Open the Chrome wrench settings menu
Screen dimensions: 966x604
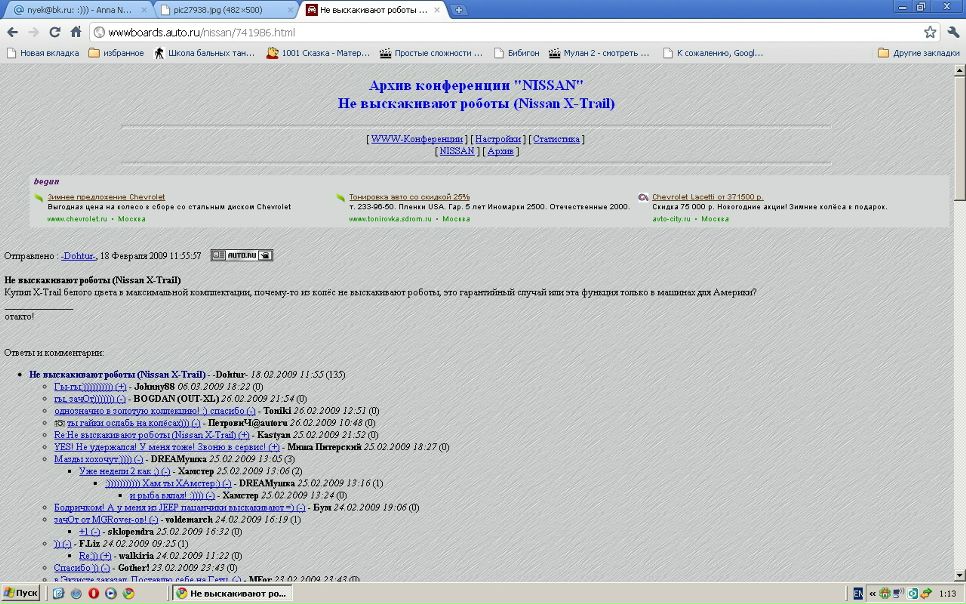953,32
